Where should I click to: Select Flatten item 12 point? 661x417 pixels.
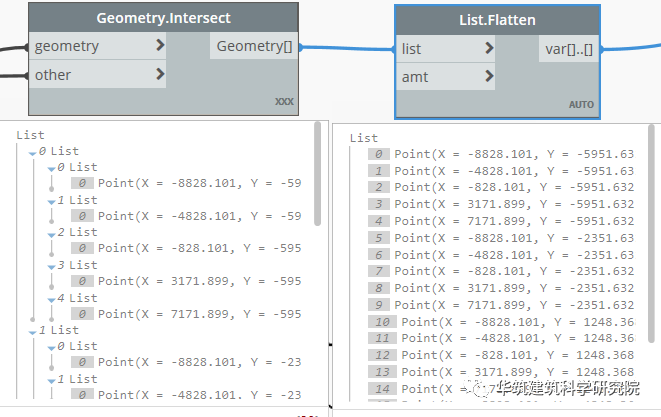point(518,355)
